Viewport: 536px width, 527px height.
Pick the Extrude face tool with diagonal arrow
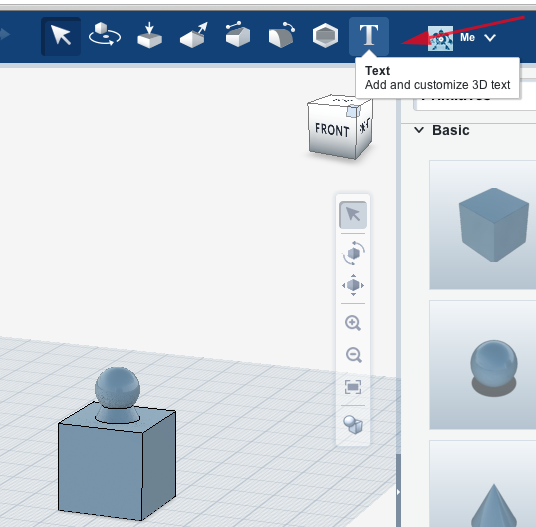(x=193, y=35)
